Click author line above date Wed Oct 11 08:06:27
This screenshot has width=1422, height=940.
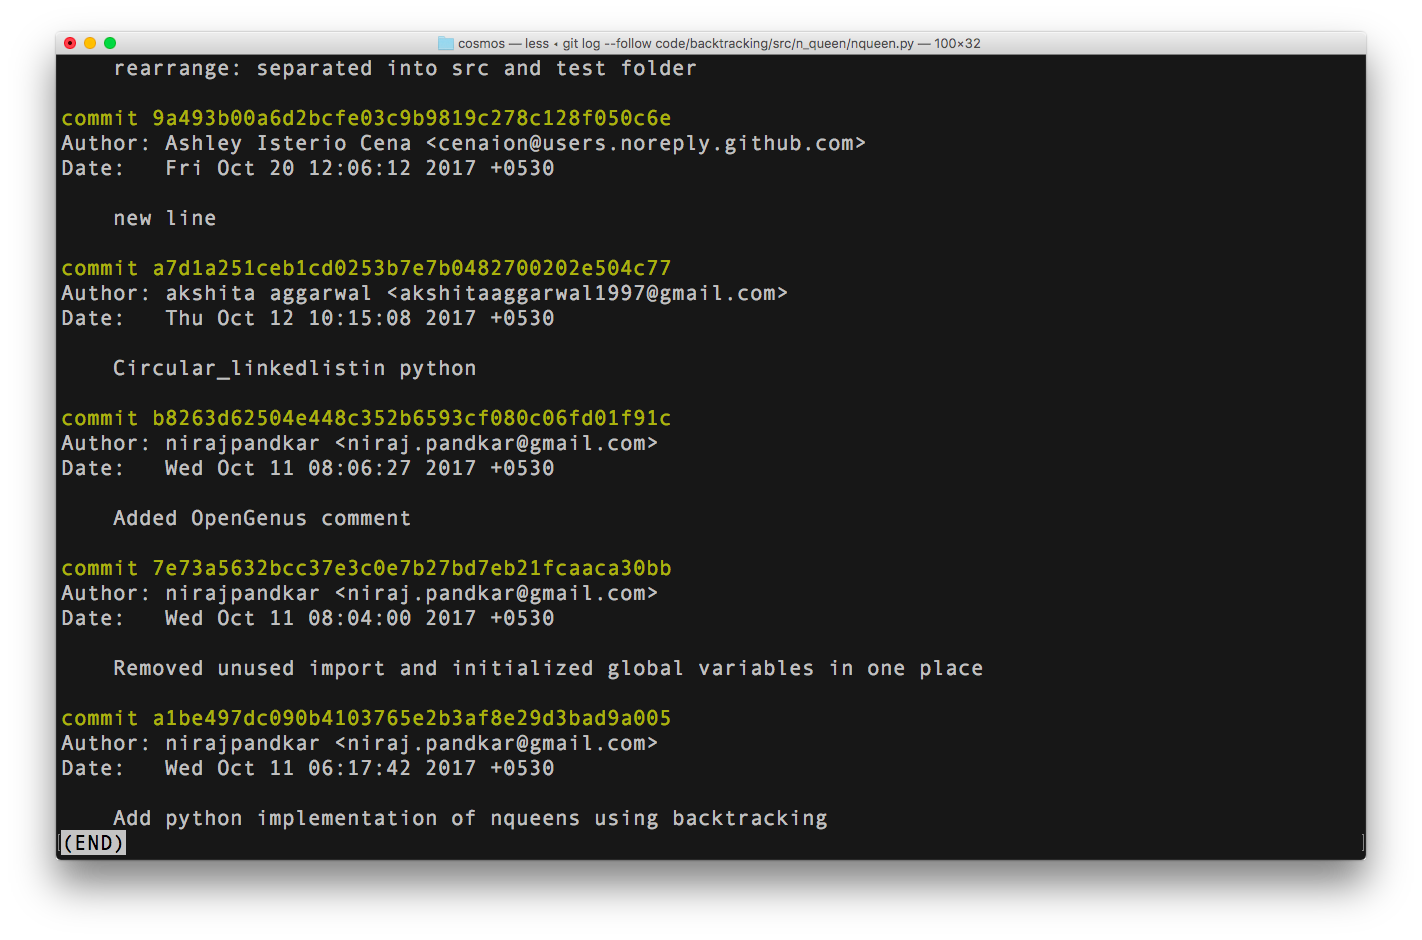(360, 443)
